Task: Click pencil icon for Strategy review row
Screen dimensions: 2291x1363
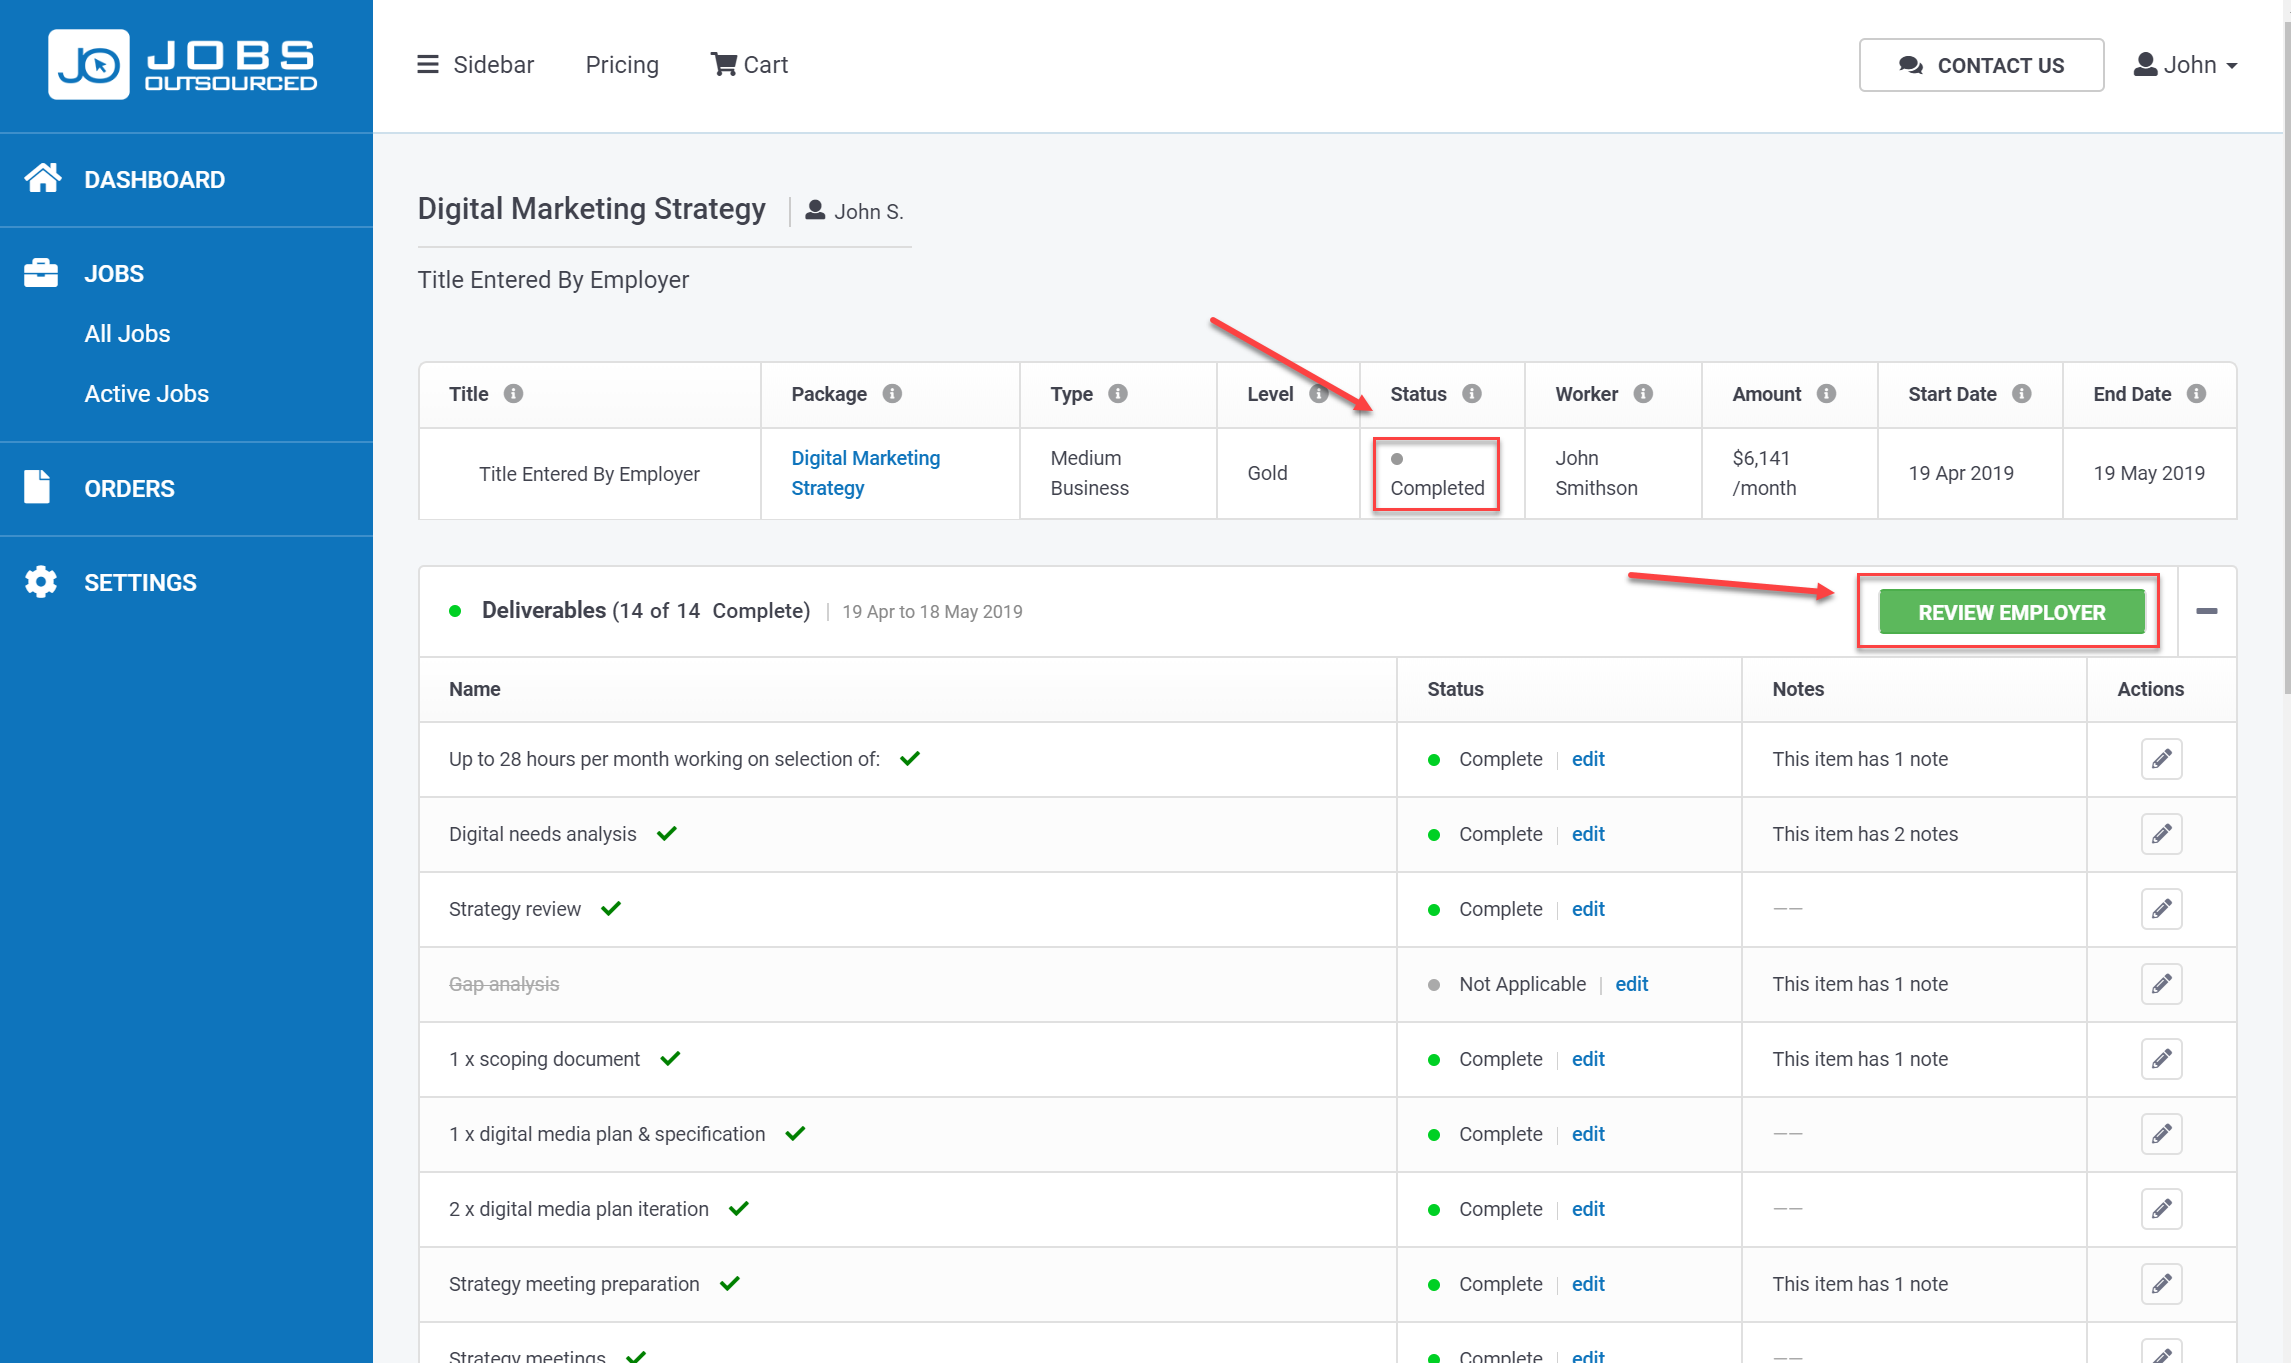Action: click(x=2161, y=909)
